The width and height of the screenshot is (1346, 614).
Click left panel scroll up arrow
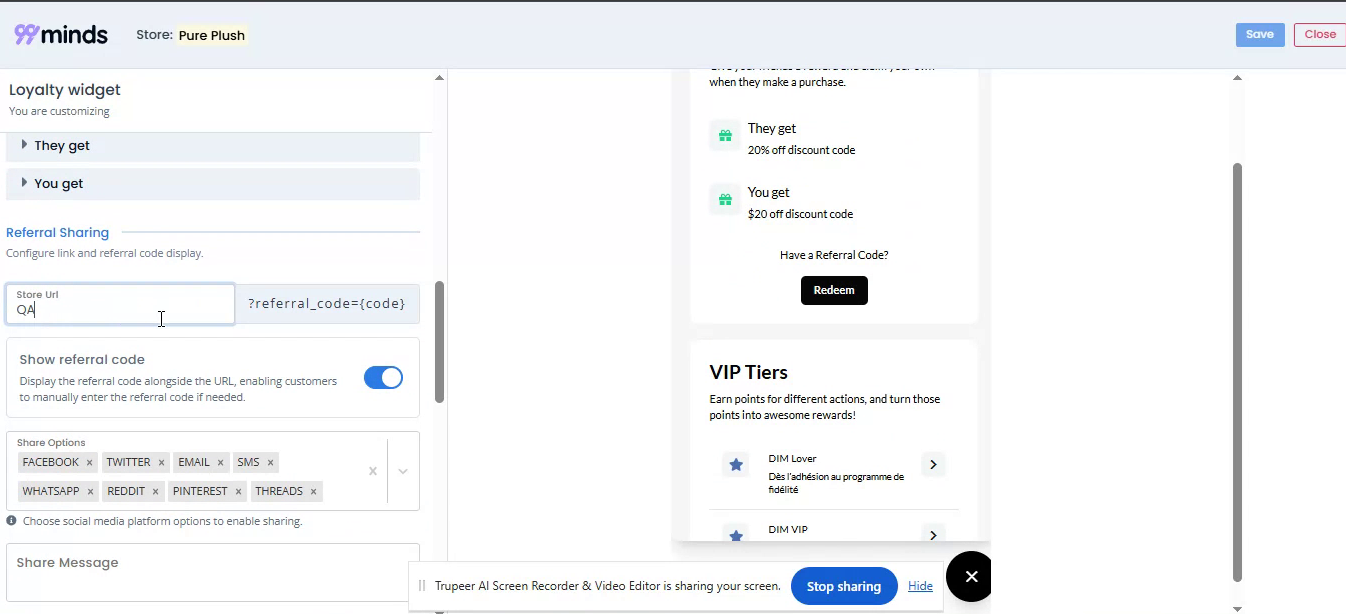click(x=439, y=78)
